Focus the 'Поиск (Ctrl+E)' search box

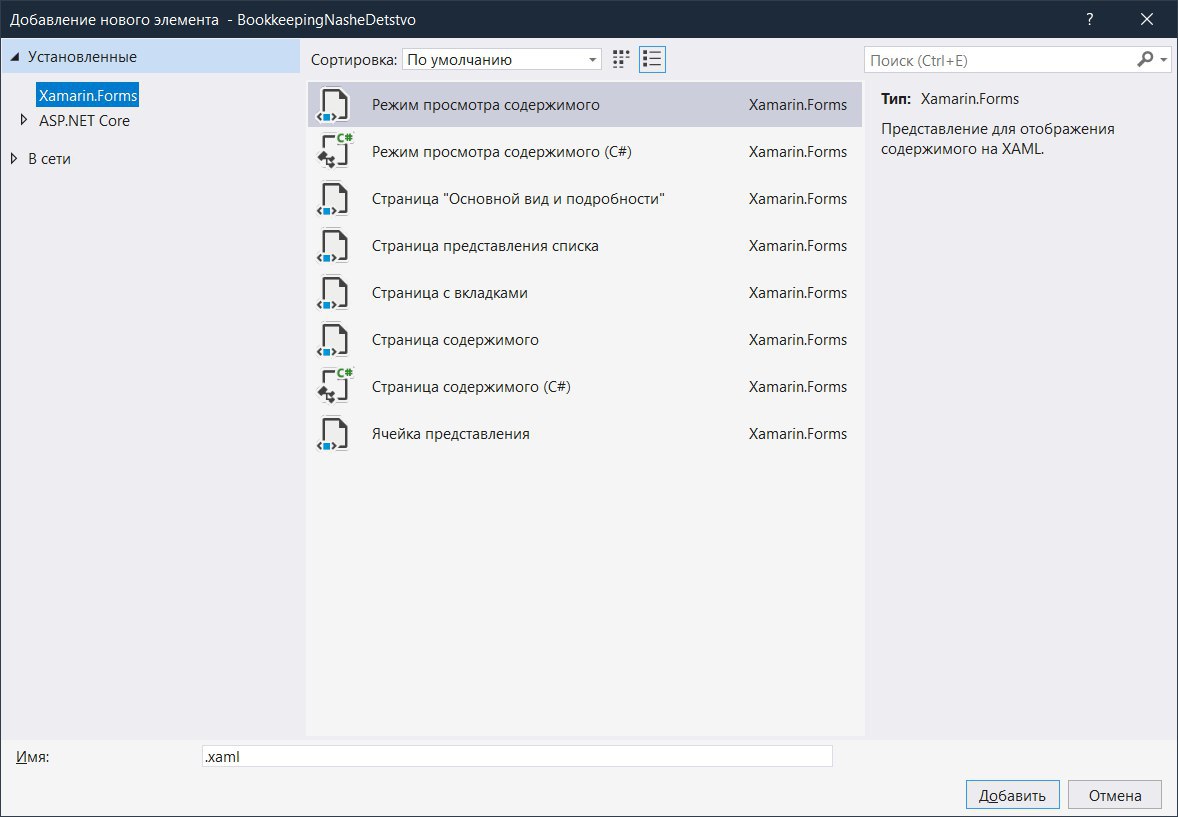pos(999,60)
